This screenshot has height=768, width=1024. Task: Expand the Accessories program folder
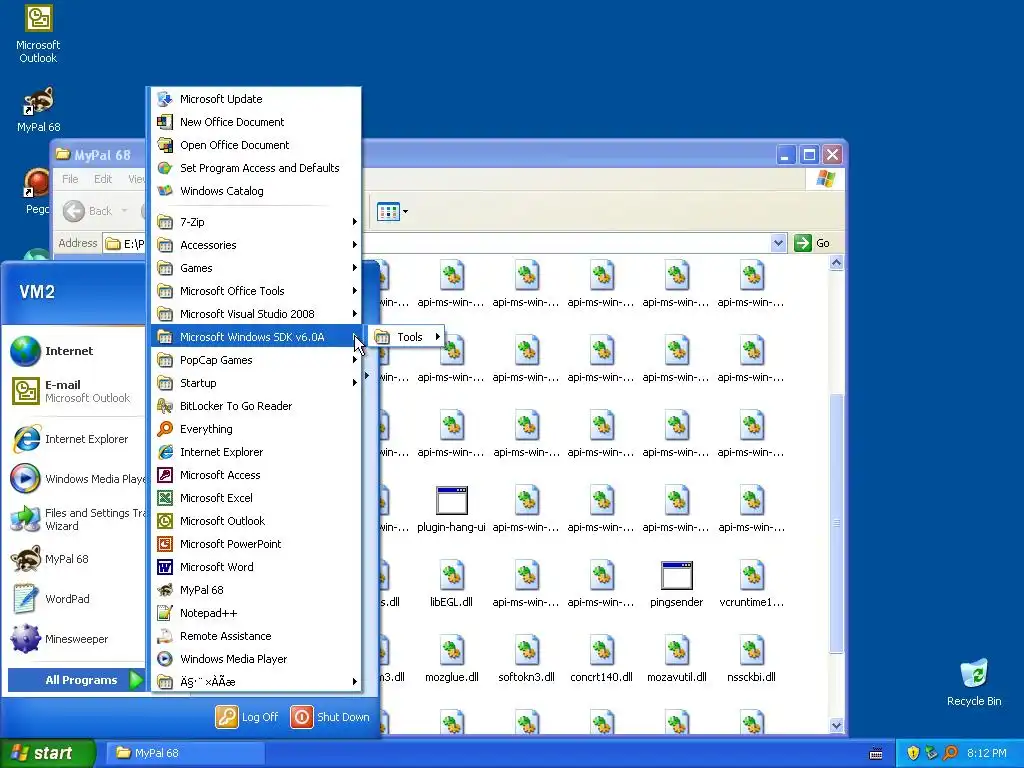point(256,245)
